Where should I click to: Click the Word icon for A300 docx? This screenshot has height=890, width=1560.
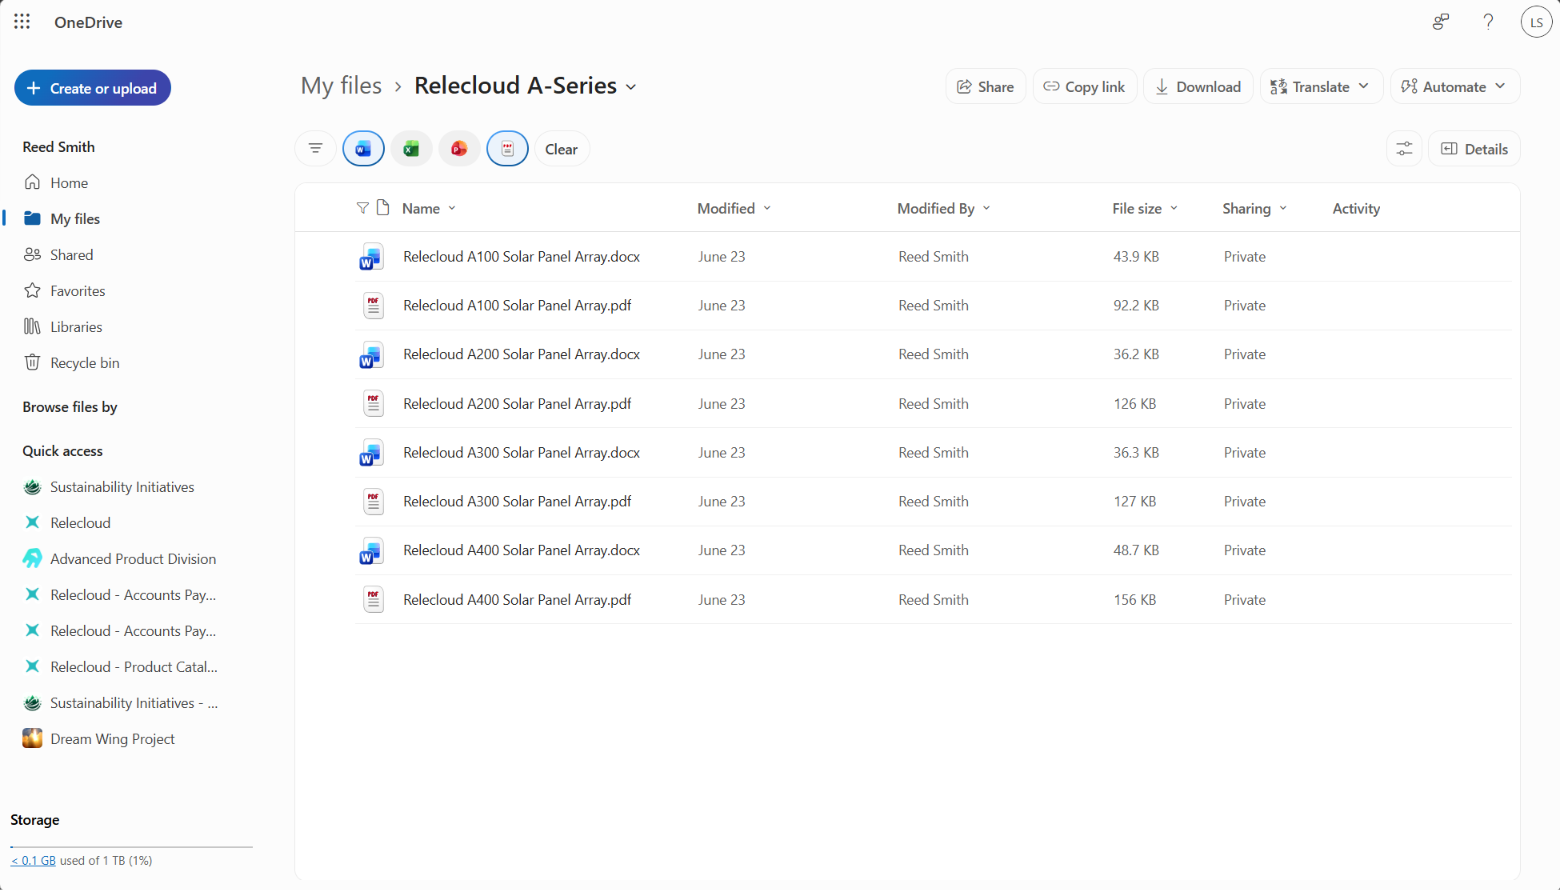coord(372,453)
